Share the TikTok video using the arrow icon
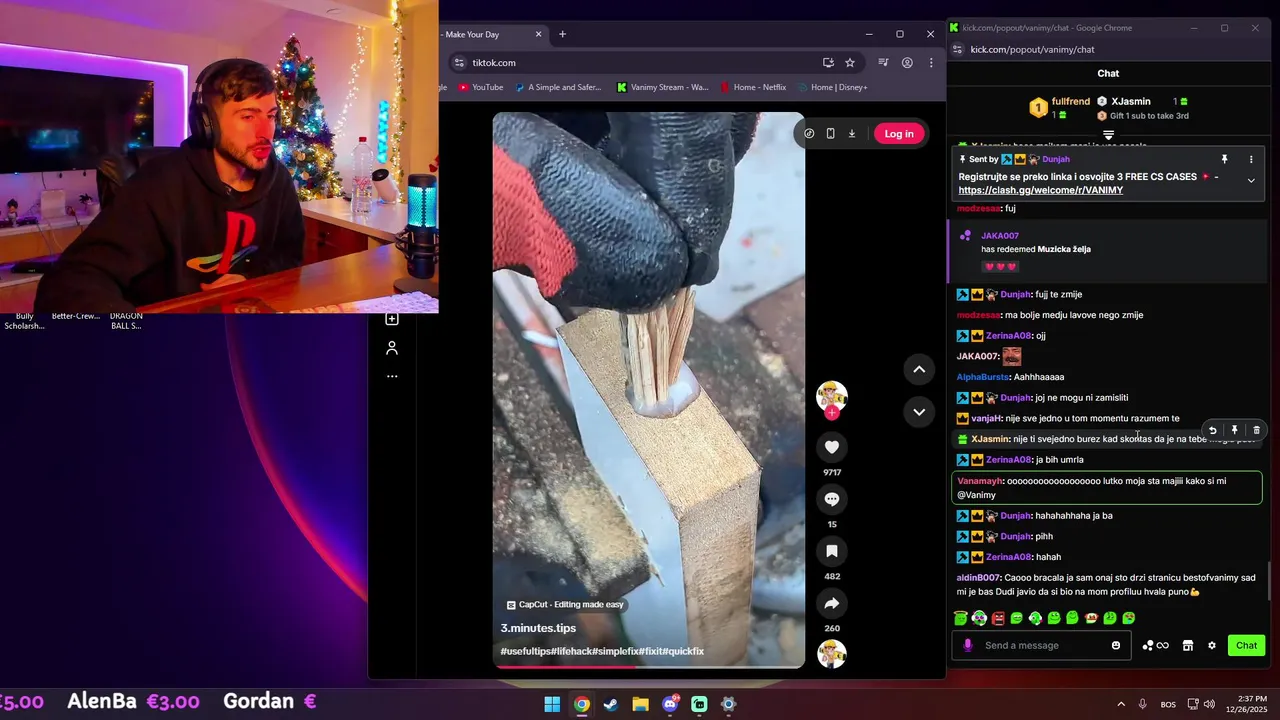Screen dimensions: 1280x720 831,603
